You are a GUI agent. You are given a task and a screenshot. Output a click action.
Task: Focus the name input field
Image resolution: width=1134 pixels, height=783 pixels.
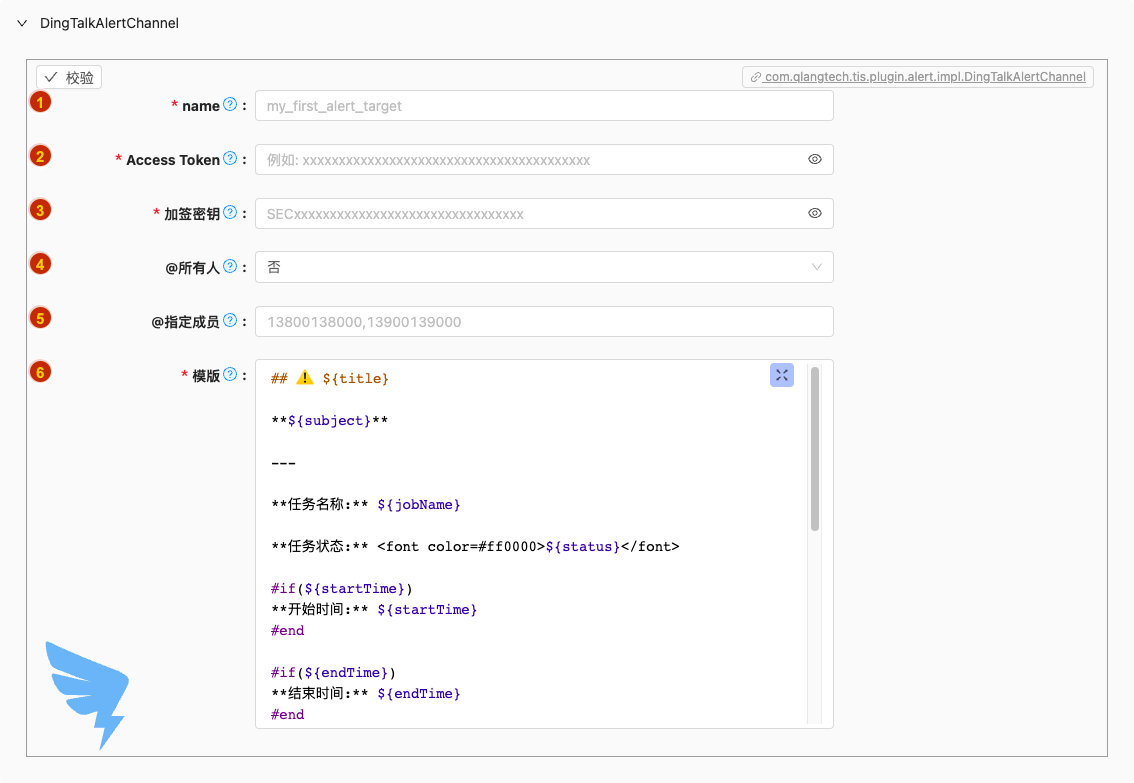(x=544, y=106)
